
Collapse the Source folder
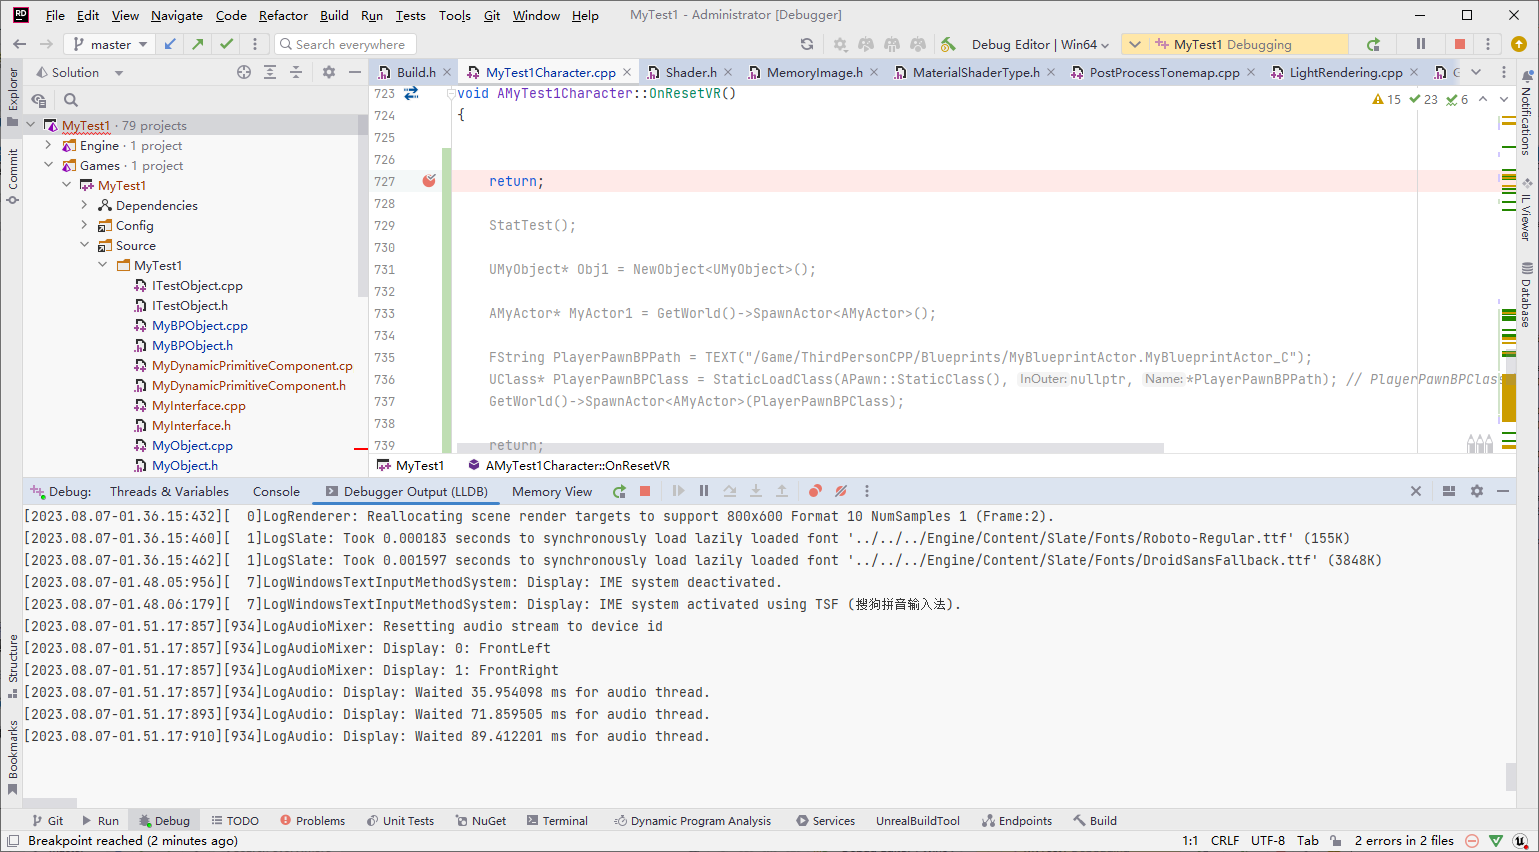click(84, 245)
